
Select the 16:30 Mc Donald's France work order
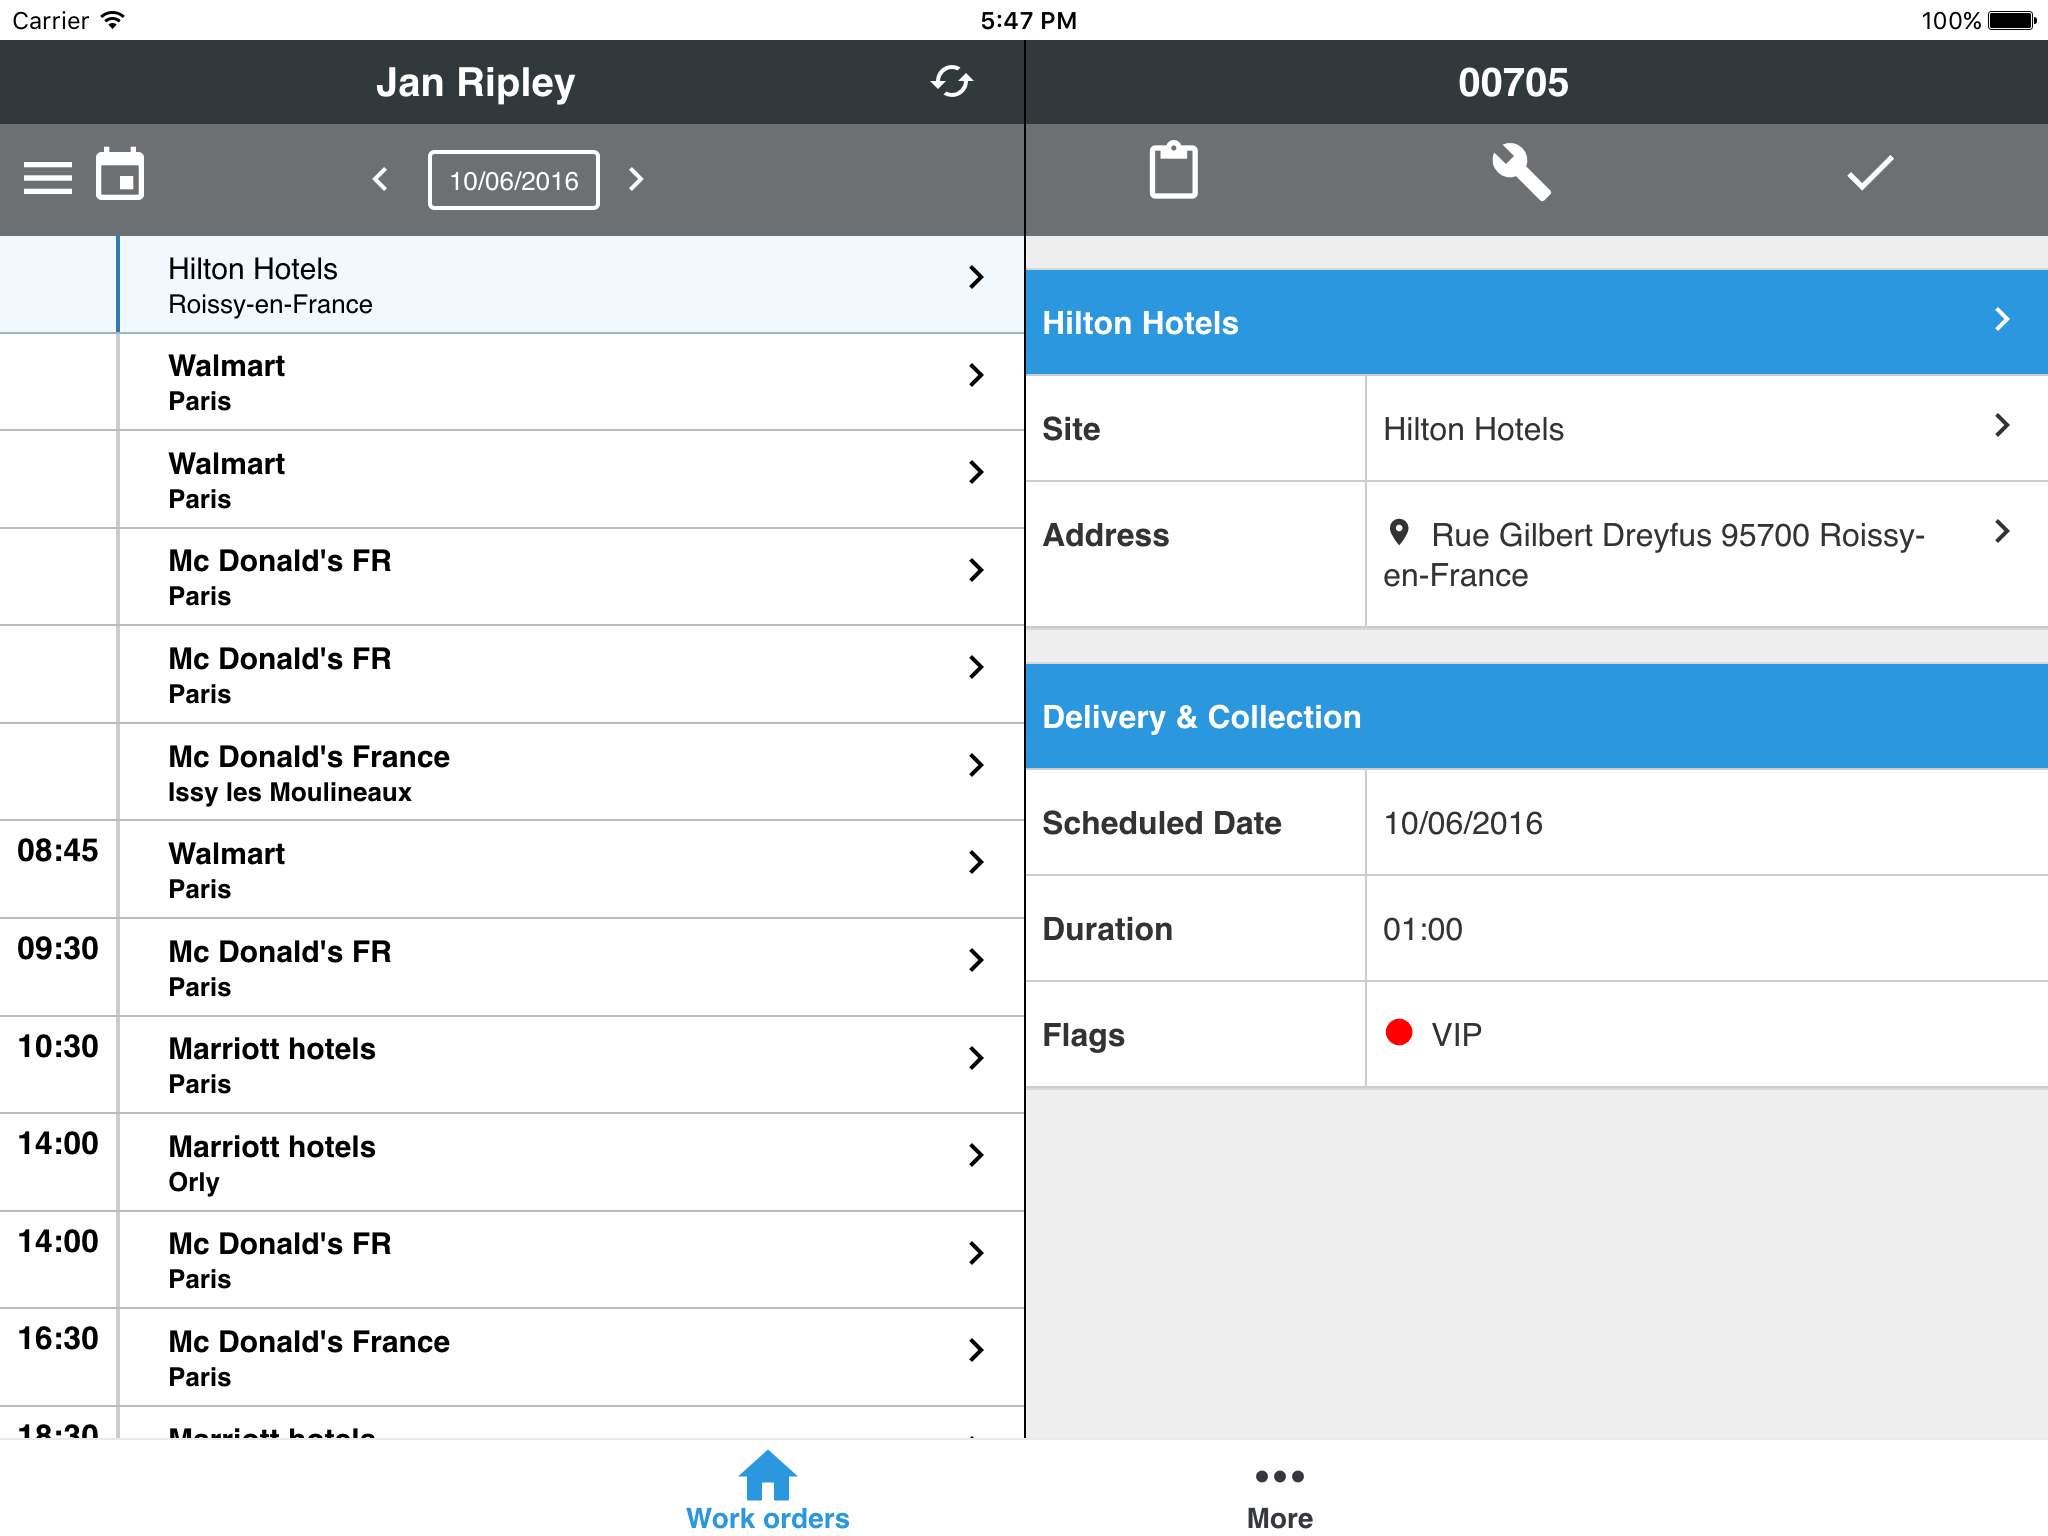pyautogui.click(x=512, y=1358)
